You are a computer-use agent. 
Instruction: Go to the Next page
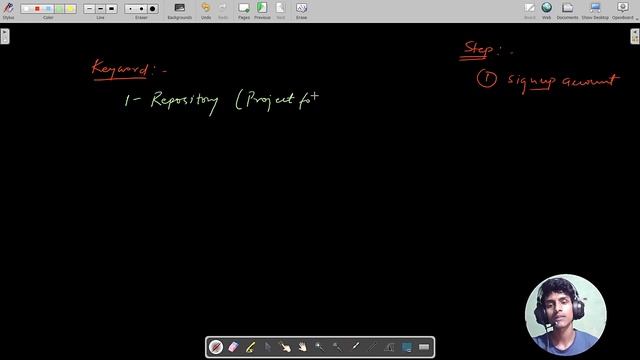pyautogui.click(x=280, y=10)
